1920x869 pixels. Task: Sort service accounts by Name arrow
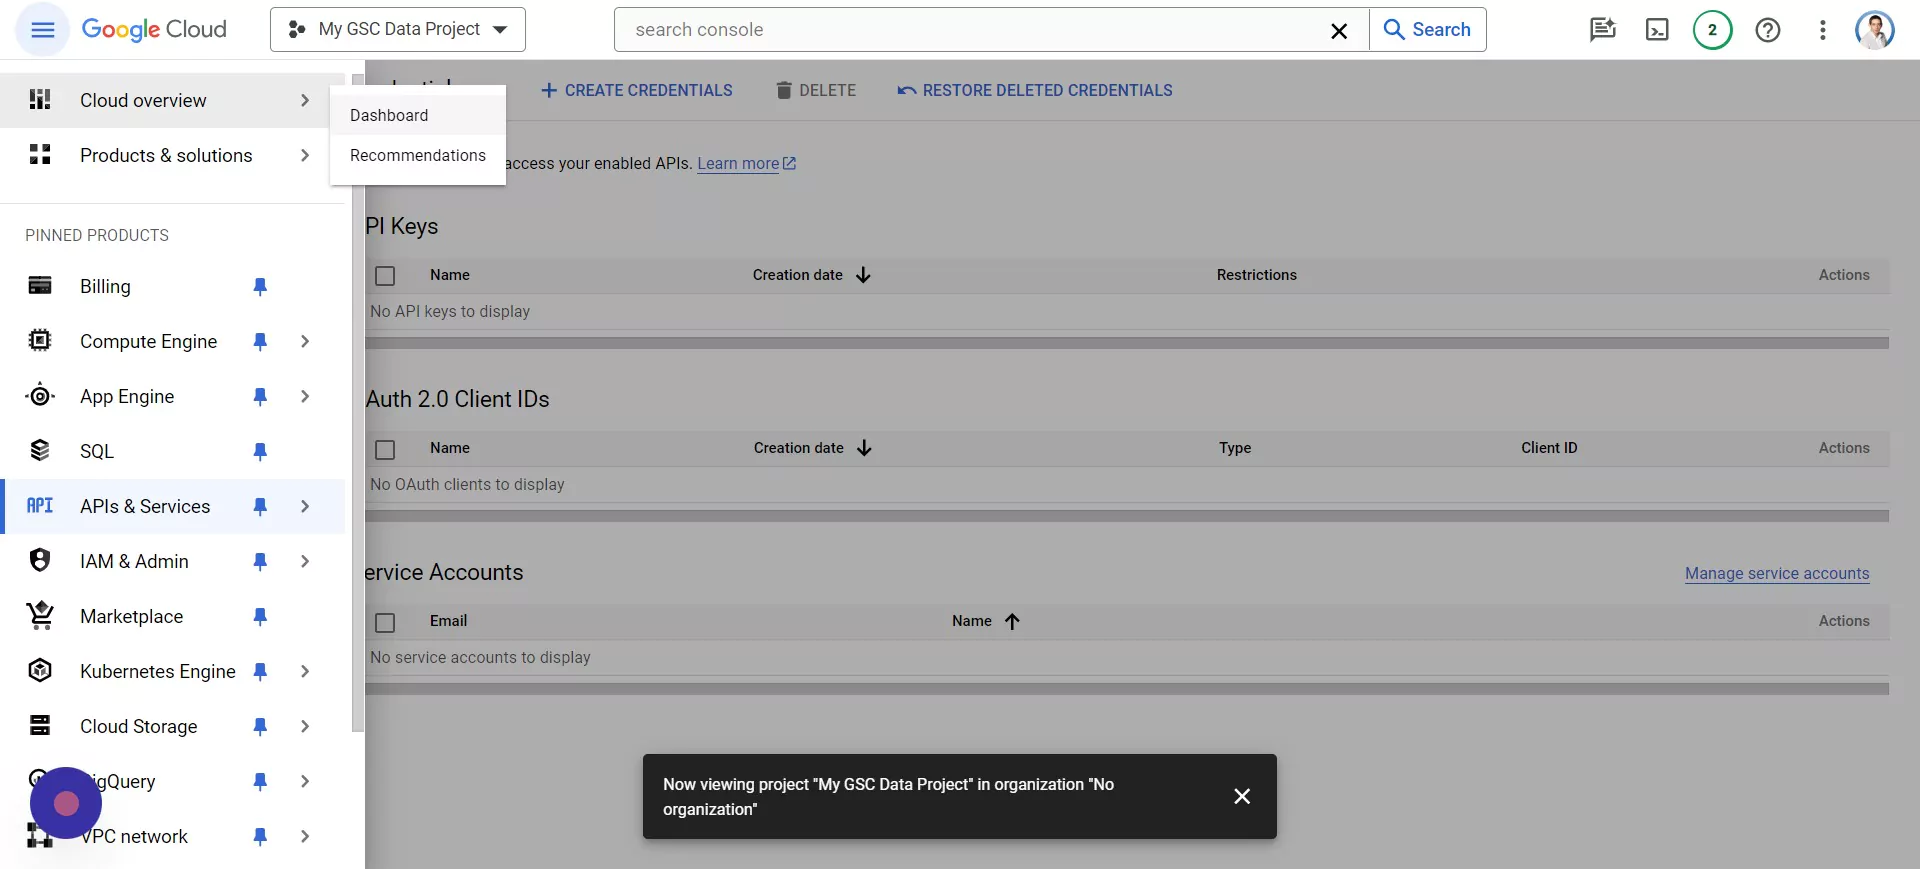[x=1012, y=621]
